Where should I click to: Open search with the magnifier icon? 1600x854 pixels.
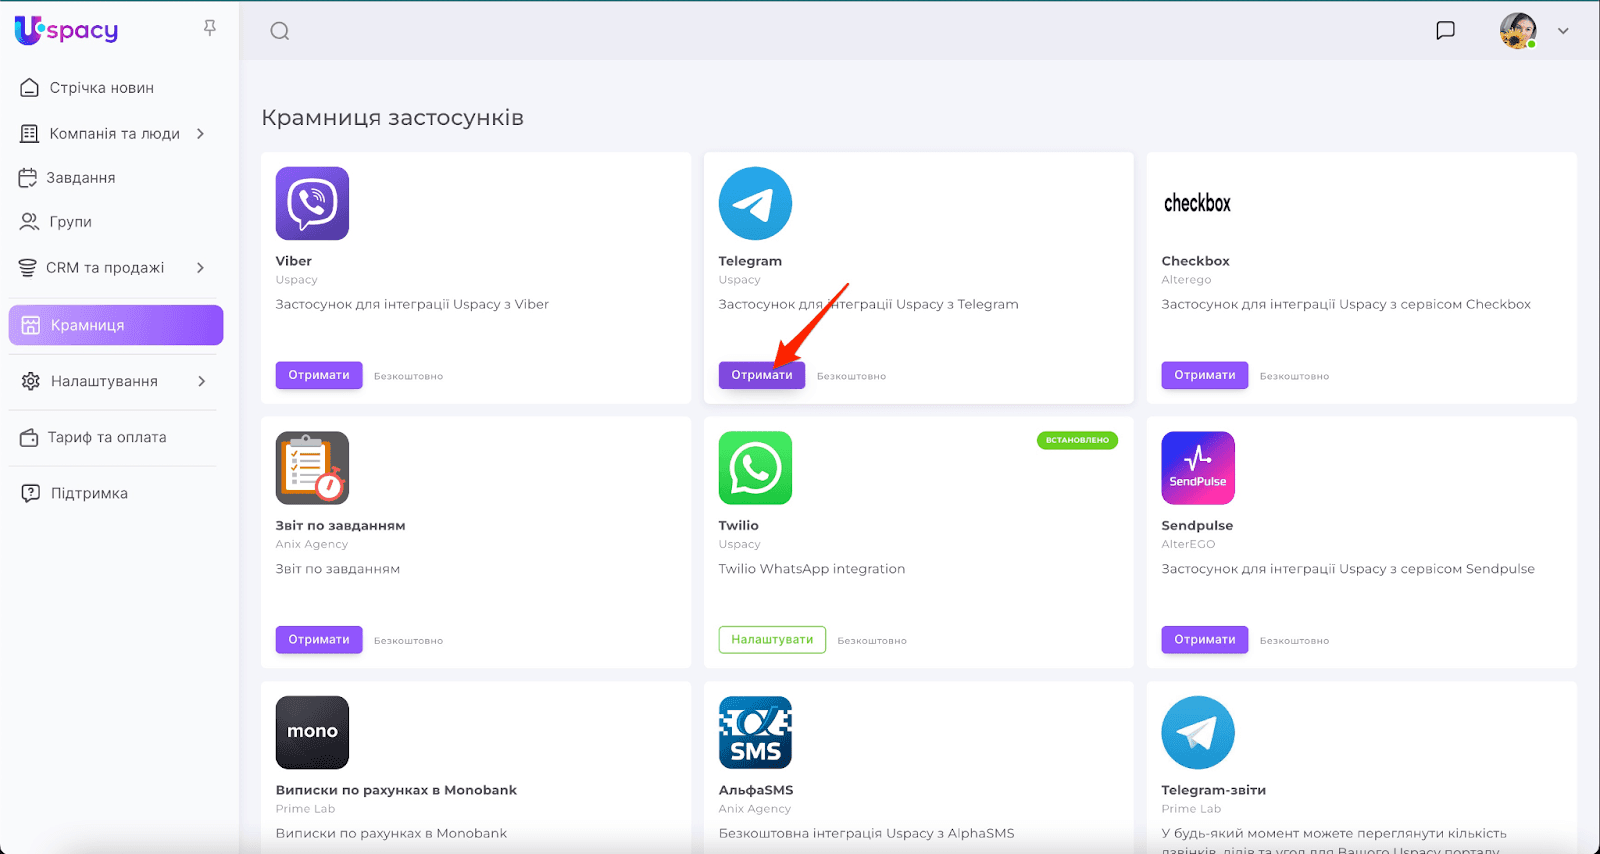(280, 31)
